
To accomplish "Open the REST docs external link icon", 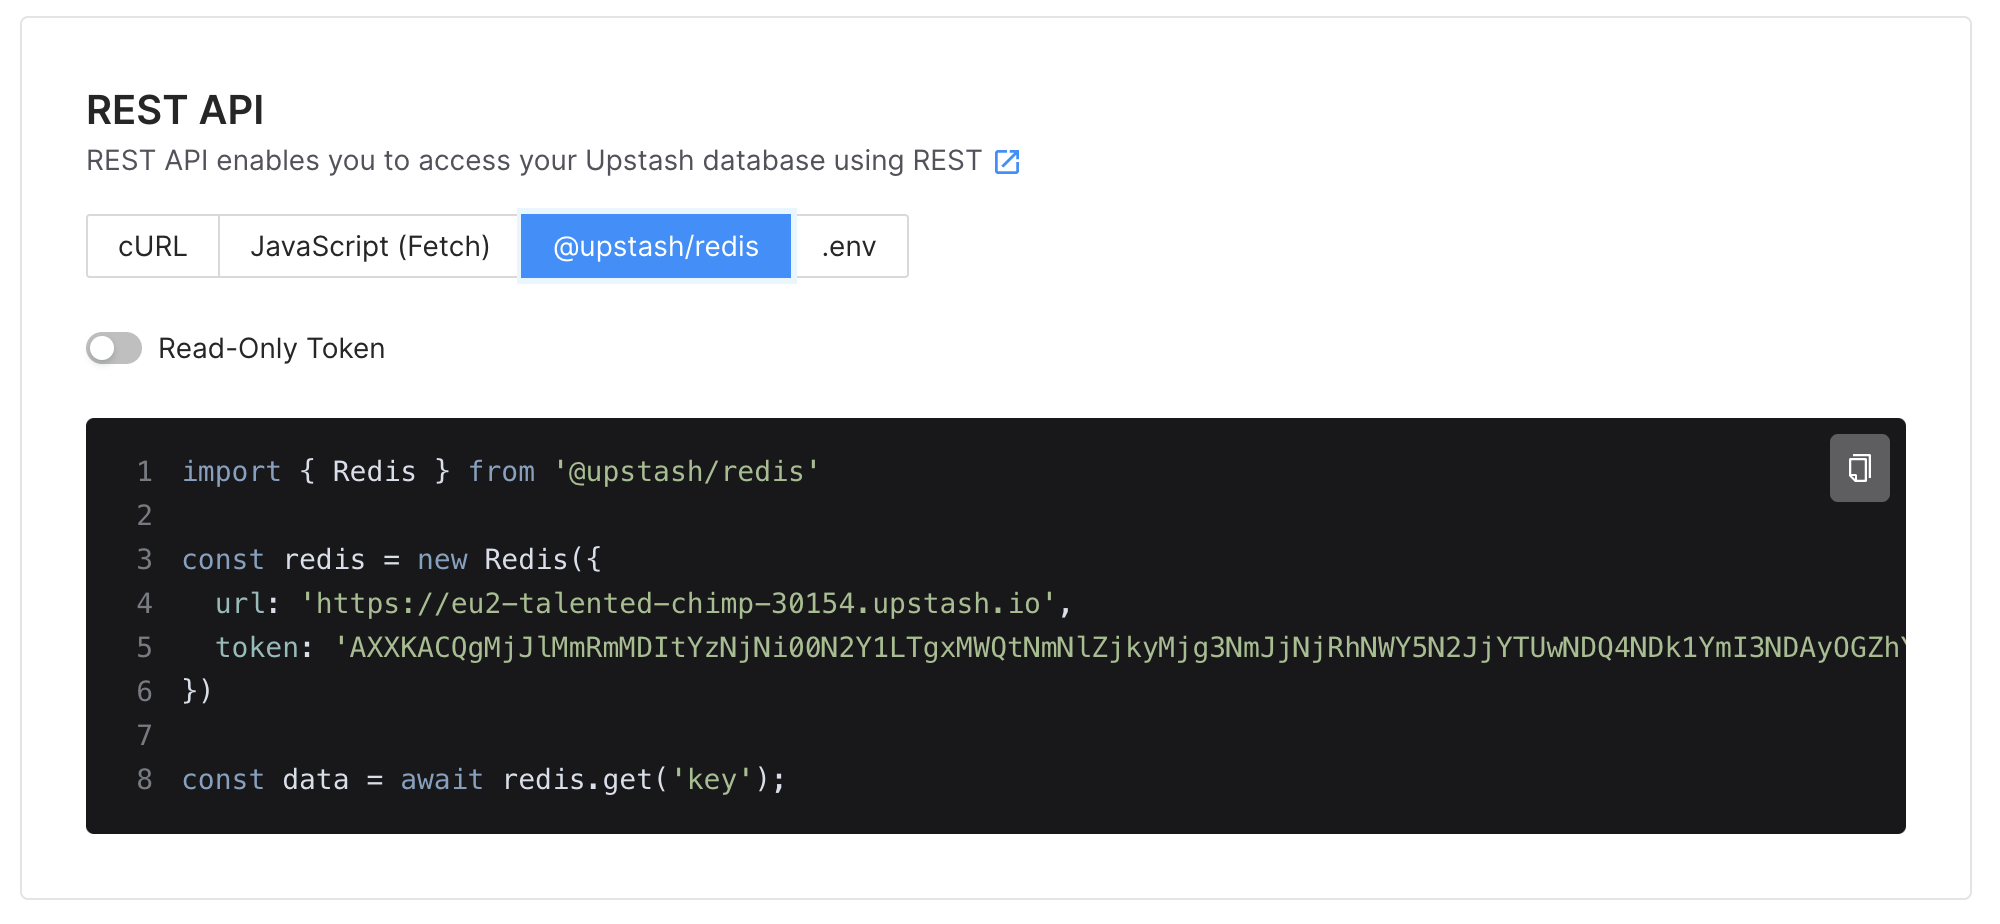I will pyautogui.click(x=1007, y=162).
